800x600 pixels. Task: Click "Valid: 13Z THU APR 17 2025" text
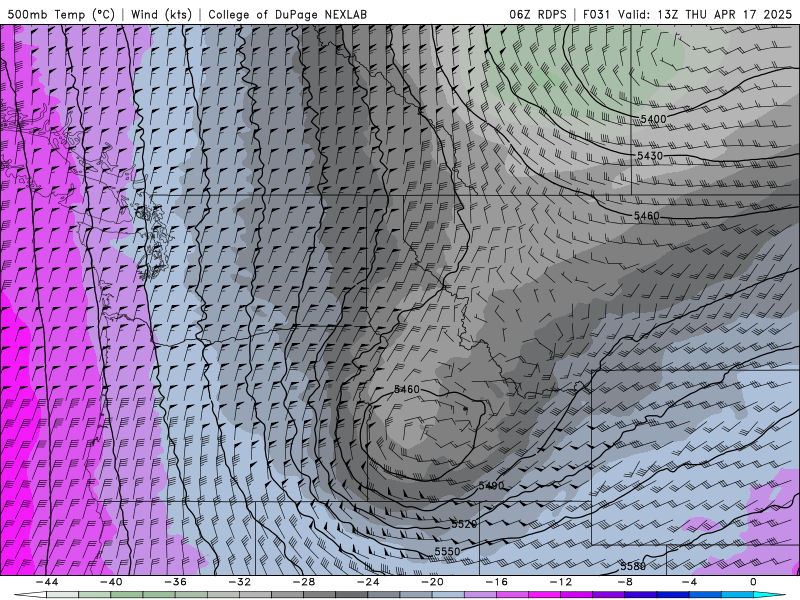click(705, 14)
